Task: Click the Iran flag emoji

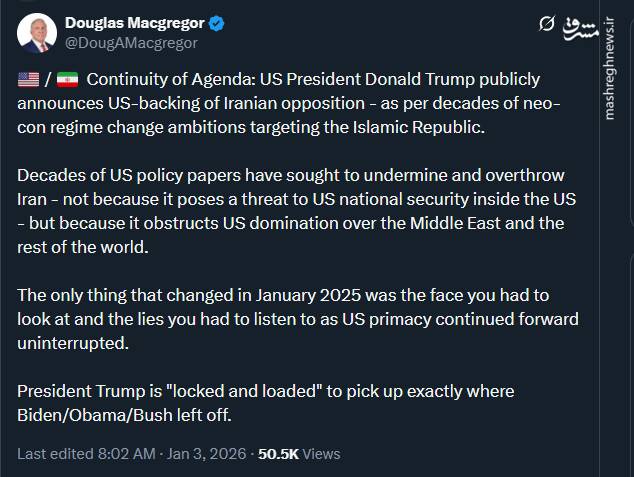Action: 67,80
